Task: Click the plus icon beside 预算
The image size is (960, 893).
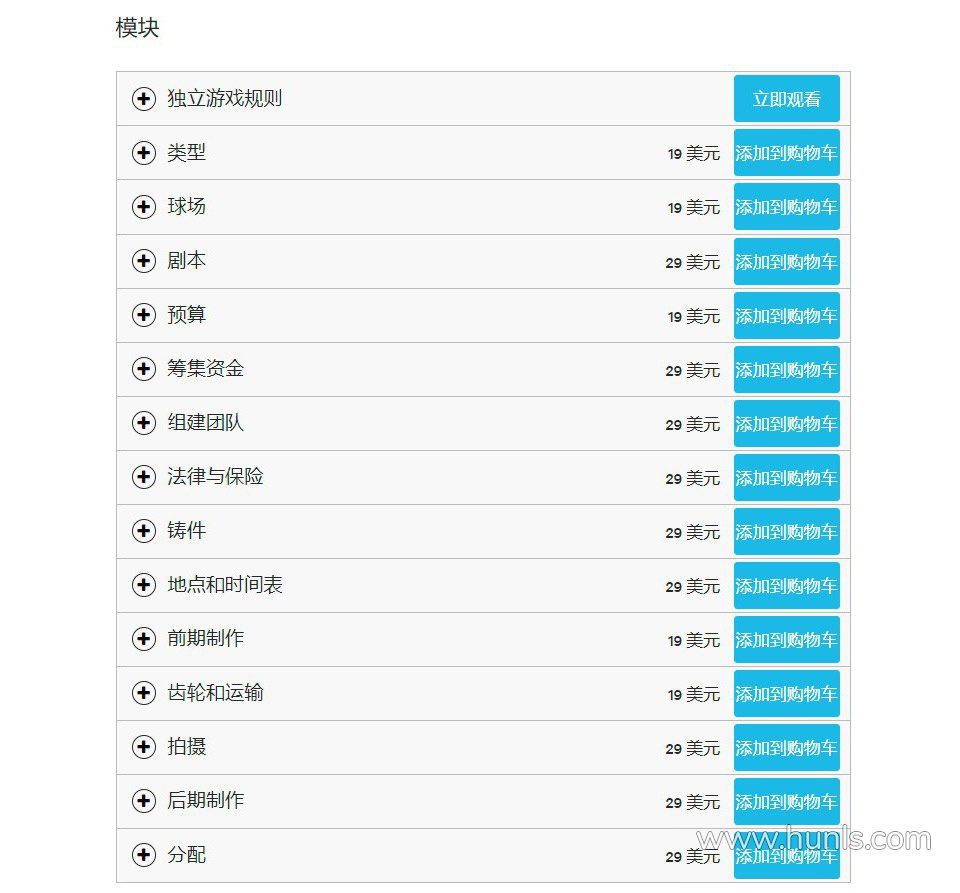Action: [144, 315]
